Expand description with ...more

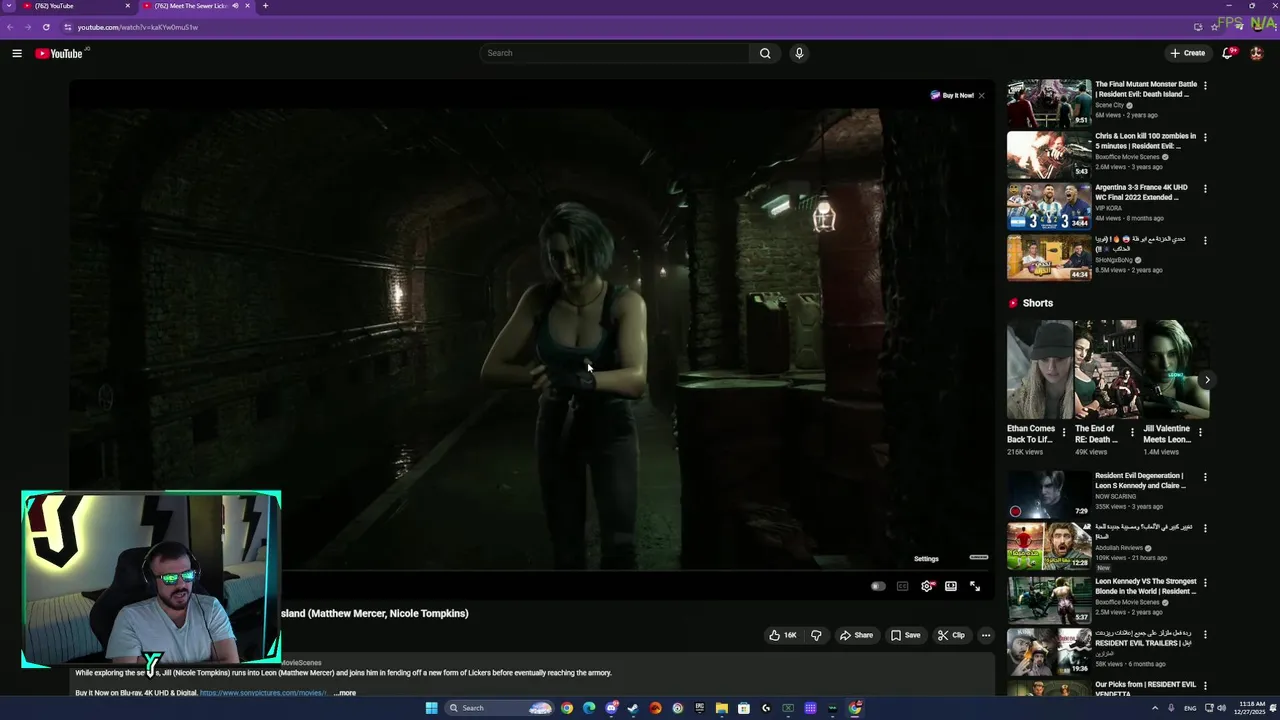point(345,693)
